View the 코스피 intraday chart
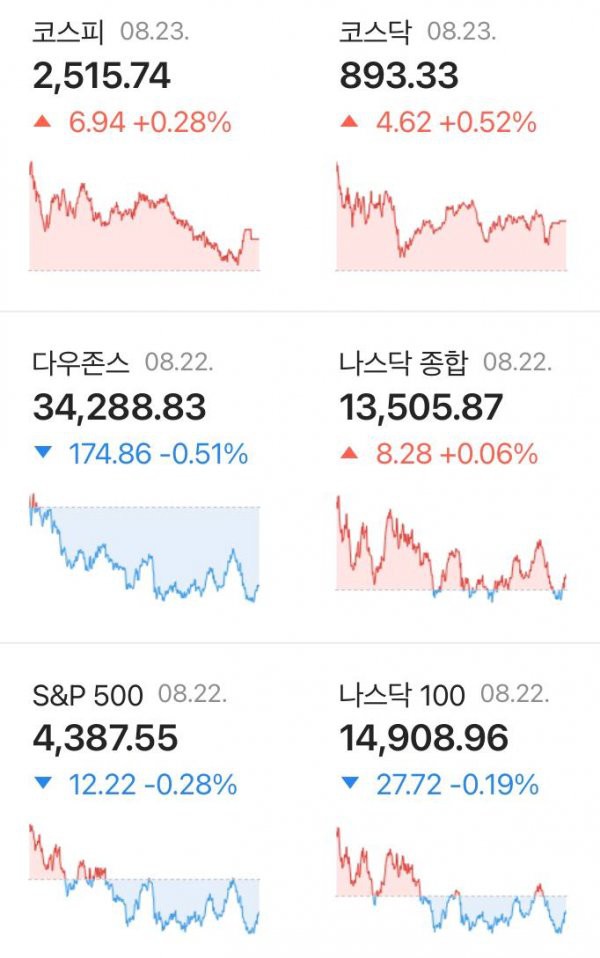The width and height of the screenshot is (600, 958). click(x=145, y=216)
